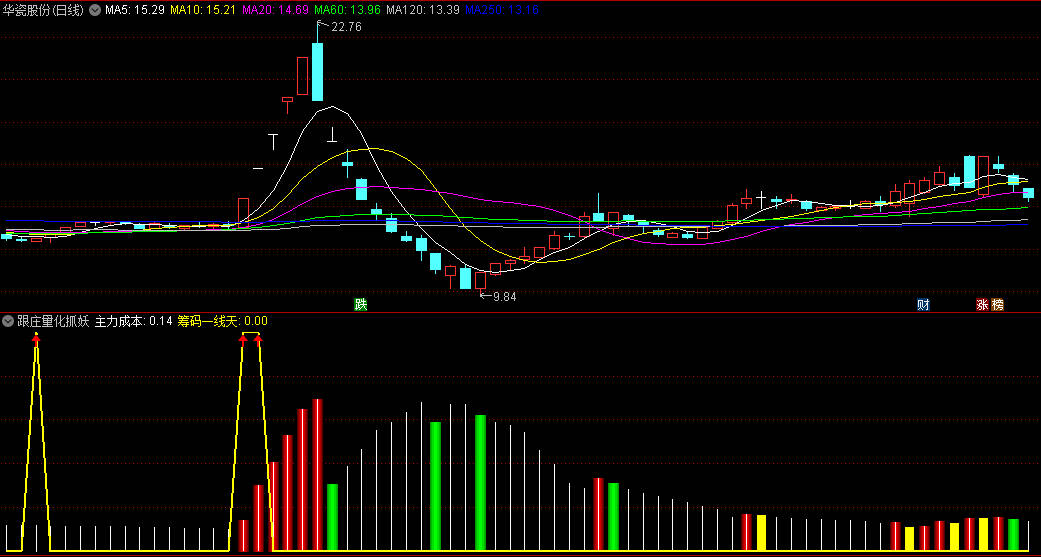This screenshot has width=1041, height=557.
Task: Select the MA250: 13.16 blue label
Action: click(501, 10)
